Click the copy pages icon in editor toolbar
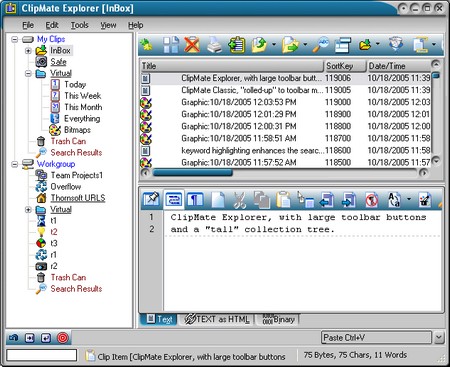 pos(261,200)
